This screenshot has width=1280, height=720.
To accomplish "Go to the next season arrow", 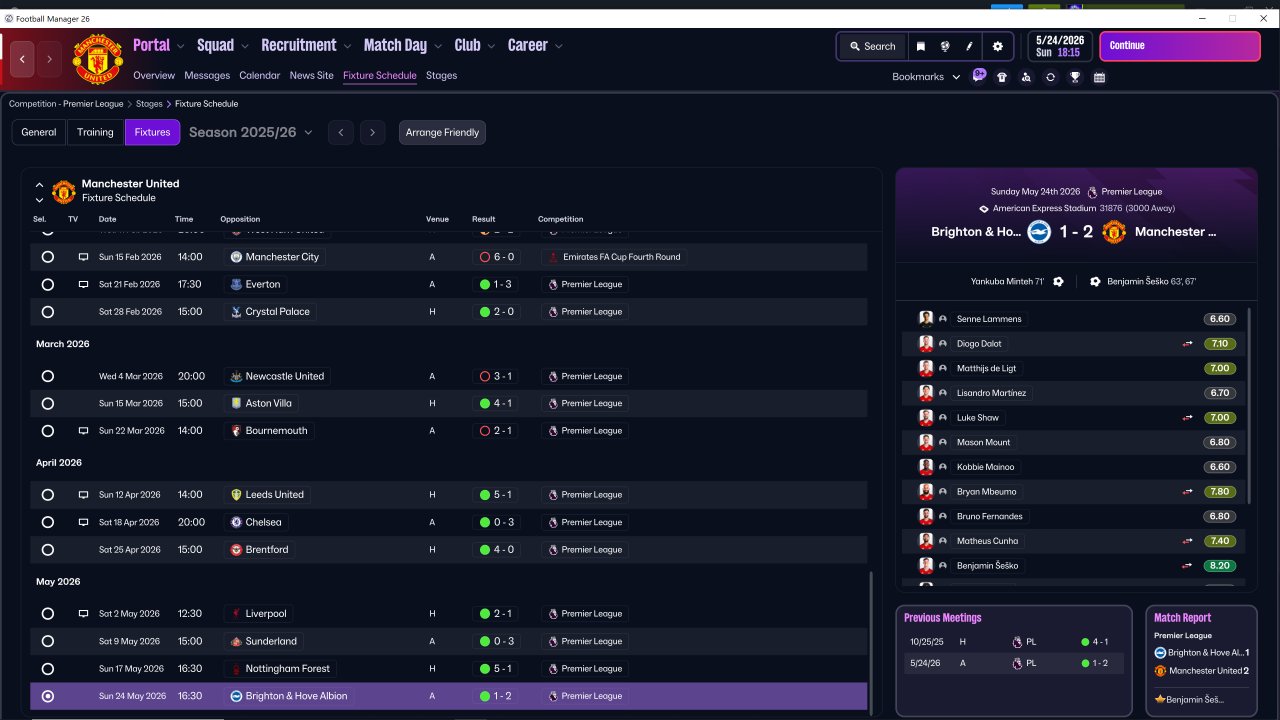I will [x=373, y=132].
